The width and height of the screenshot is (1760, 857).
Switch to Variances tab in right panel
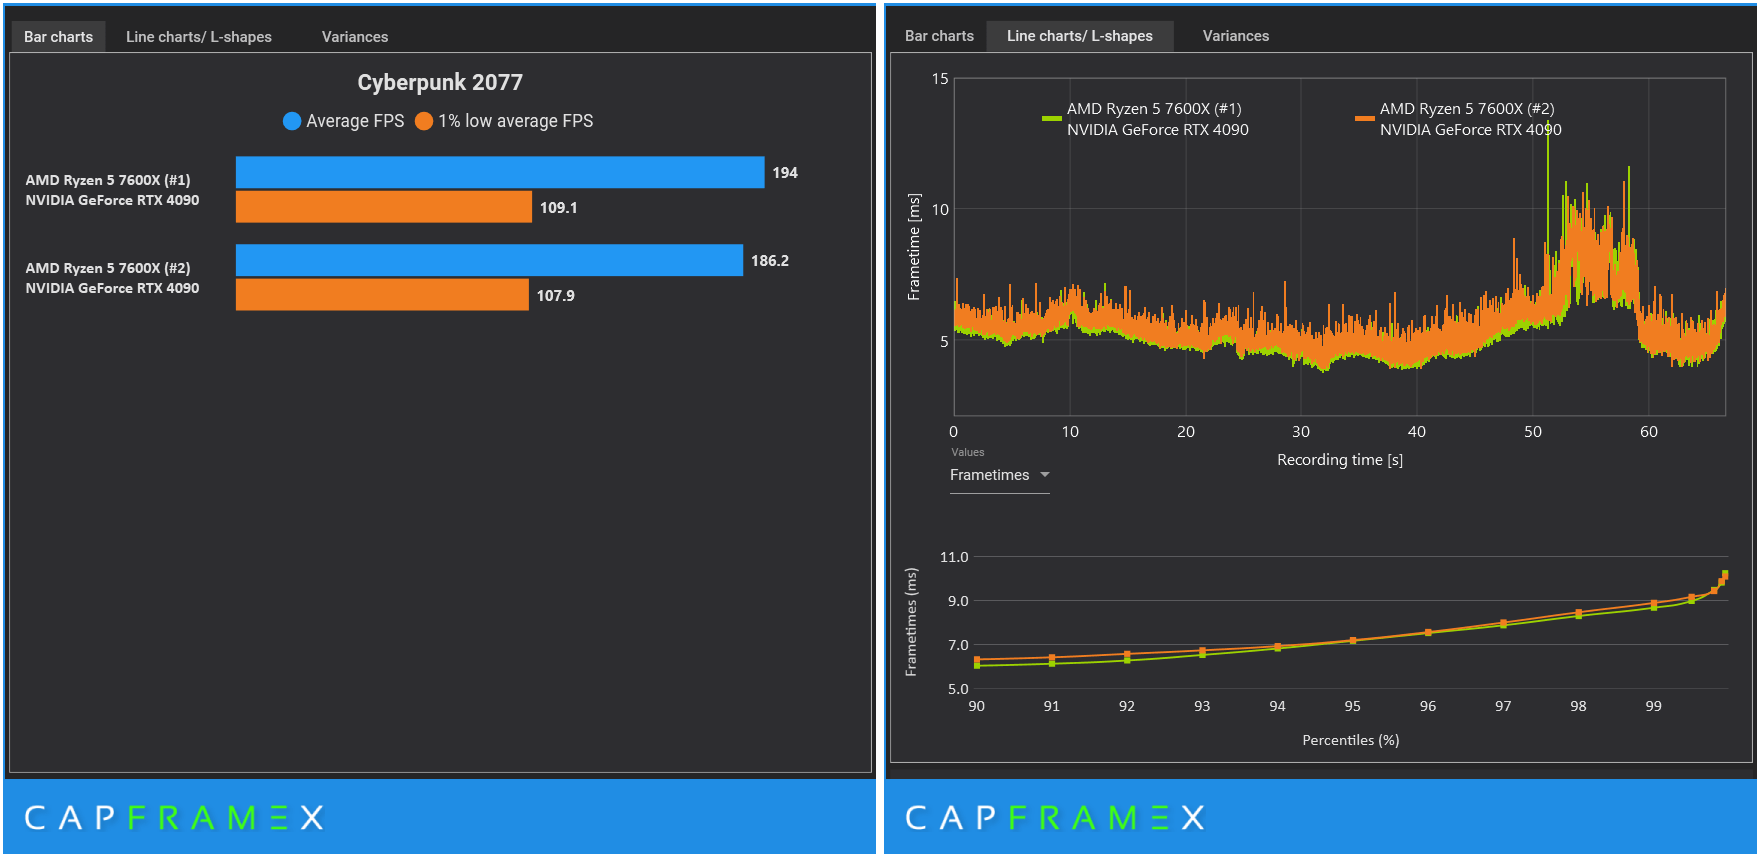[x=1236, y=36]
